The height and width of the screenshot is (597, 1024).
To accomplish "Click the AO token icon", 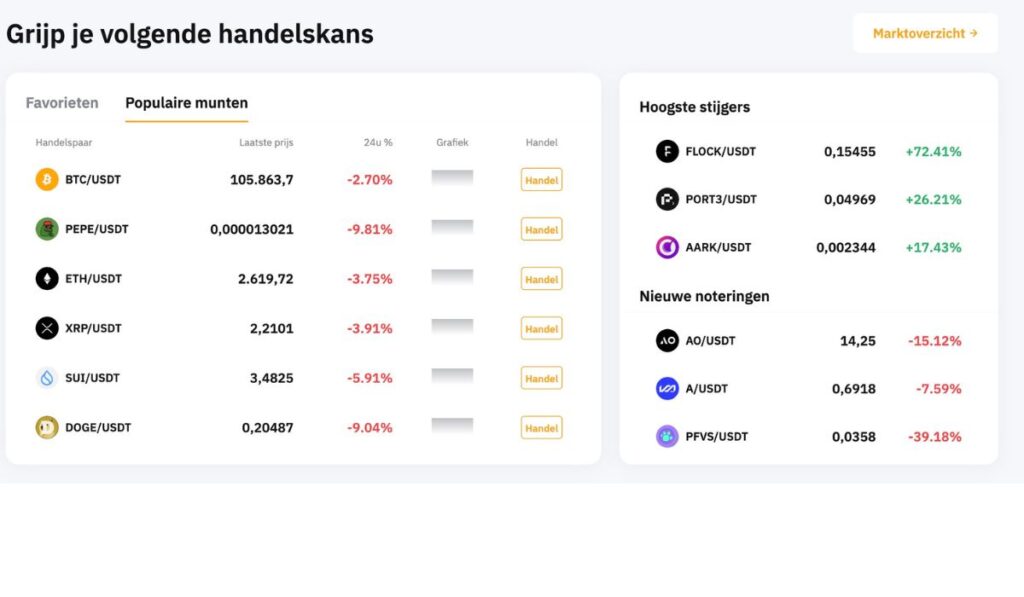I will [667, 341].
